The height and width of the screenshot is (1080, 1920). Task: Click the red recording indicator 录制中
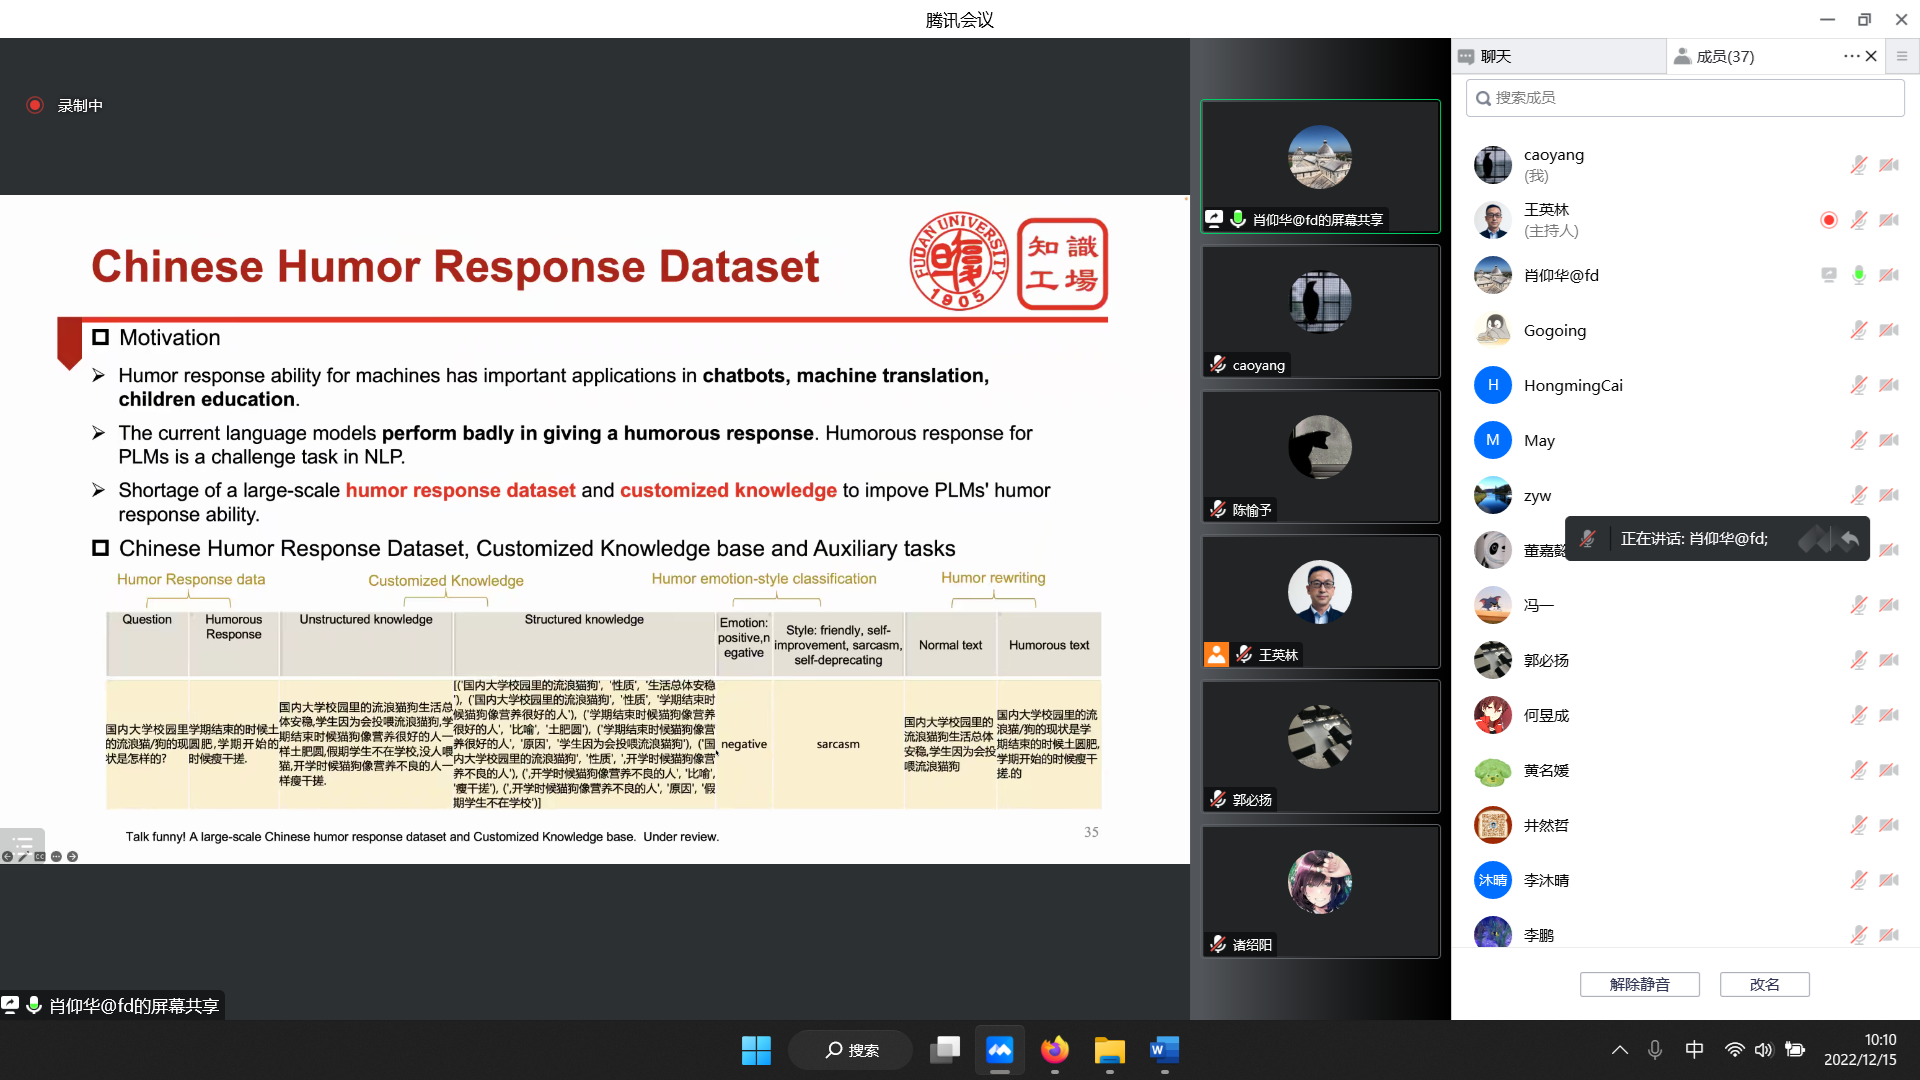pos(65,105)
